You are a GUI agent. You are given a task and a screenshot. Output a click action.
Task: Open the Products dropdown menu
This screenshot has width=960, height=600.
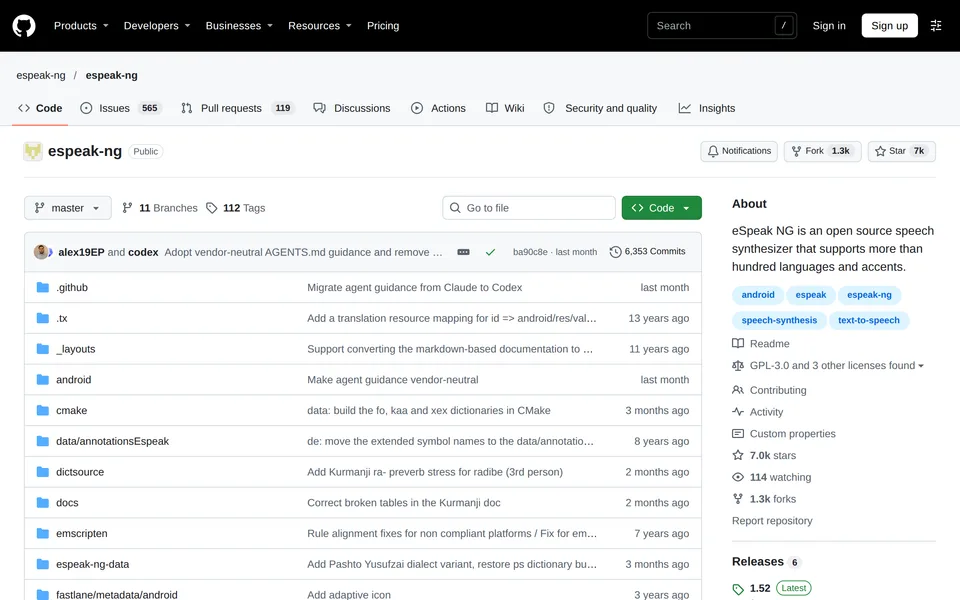81,26
